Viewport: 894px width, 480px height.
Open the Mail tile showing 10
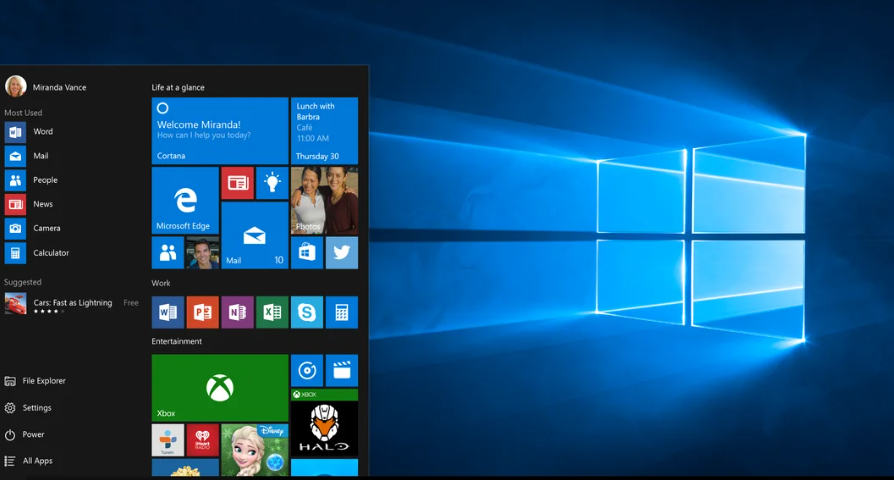[255, 235]
